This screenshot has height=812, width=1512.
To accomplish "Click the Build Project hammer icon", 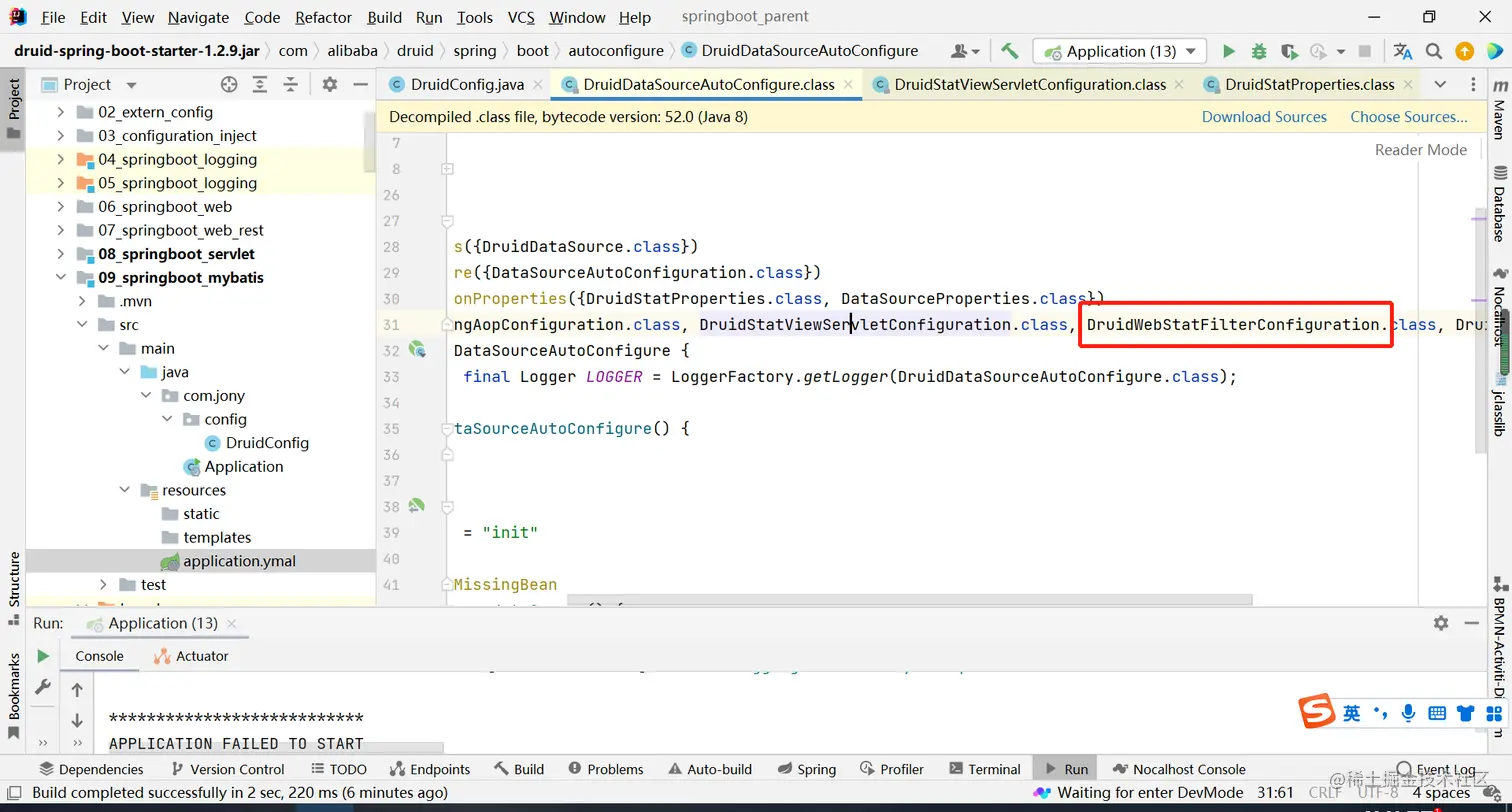I will (1010, 51).
